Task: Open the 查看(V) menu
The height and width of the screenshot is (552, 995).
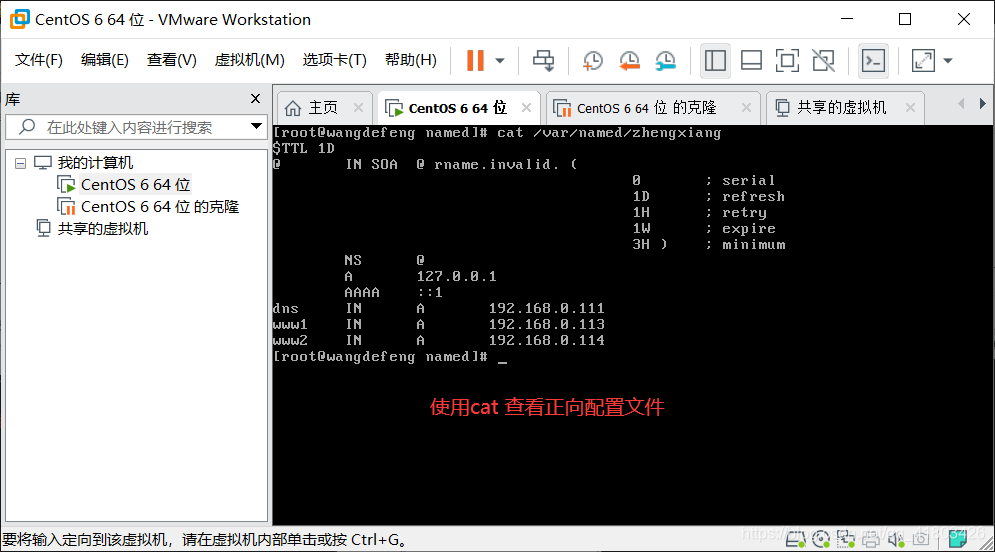Action: 172,60
